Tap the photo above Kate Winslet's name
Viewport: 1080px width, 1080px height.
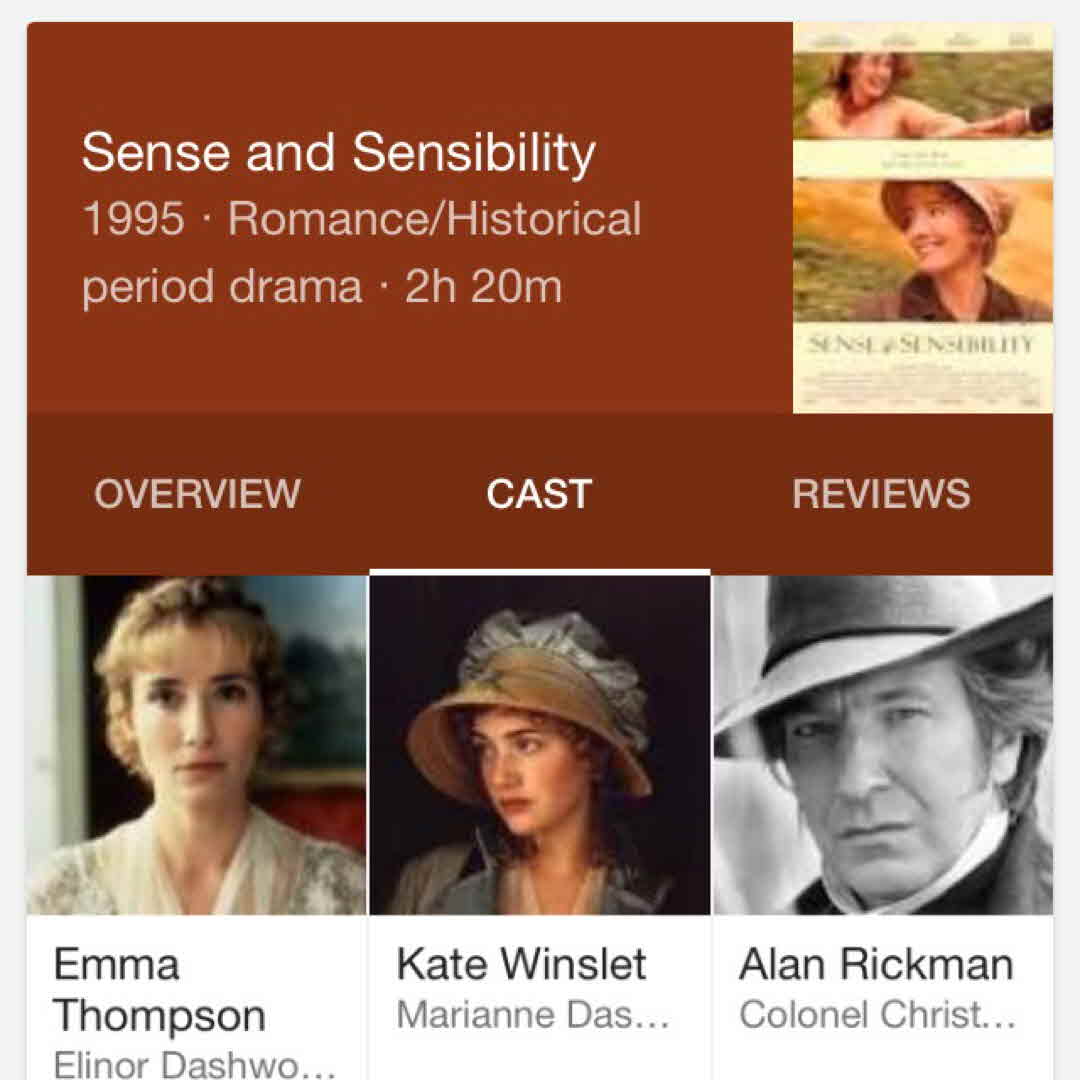[x=540, y=745]
